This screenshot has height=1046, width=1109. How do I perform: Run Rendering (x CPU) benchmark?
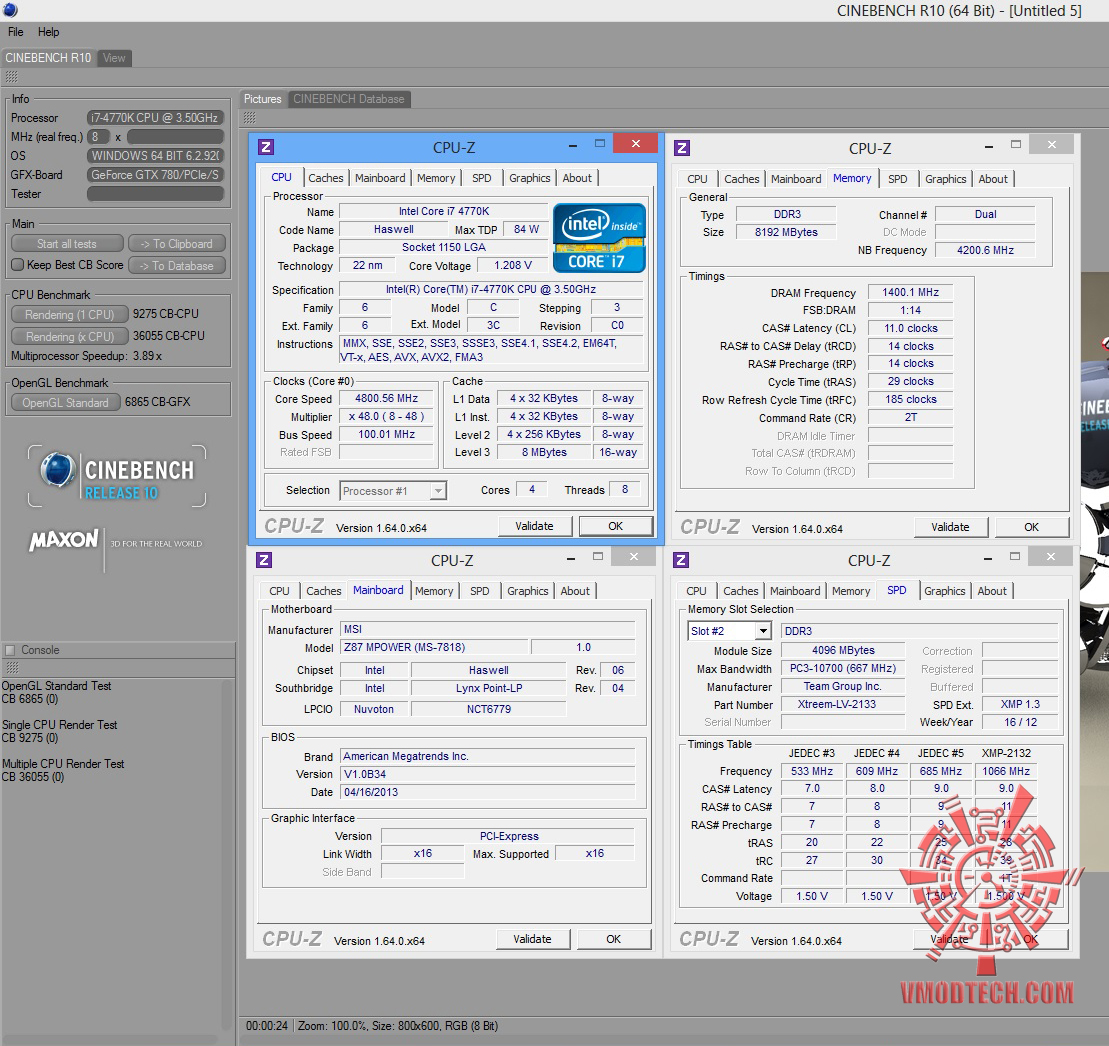point(69,337)
